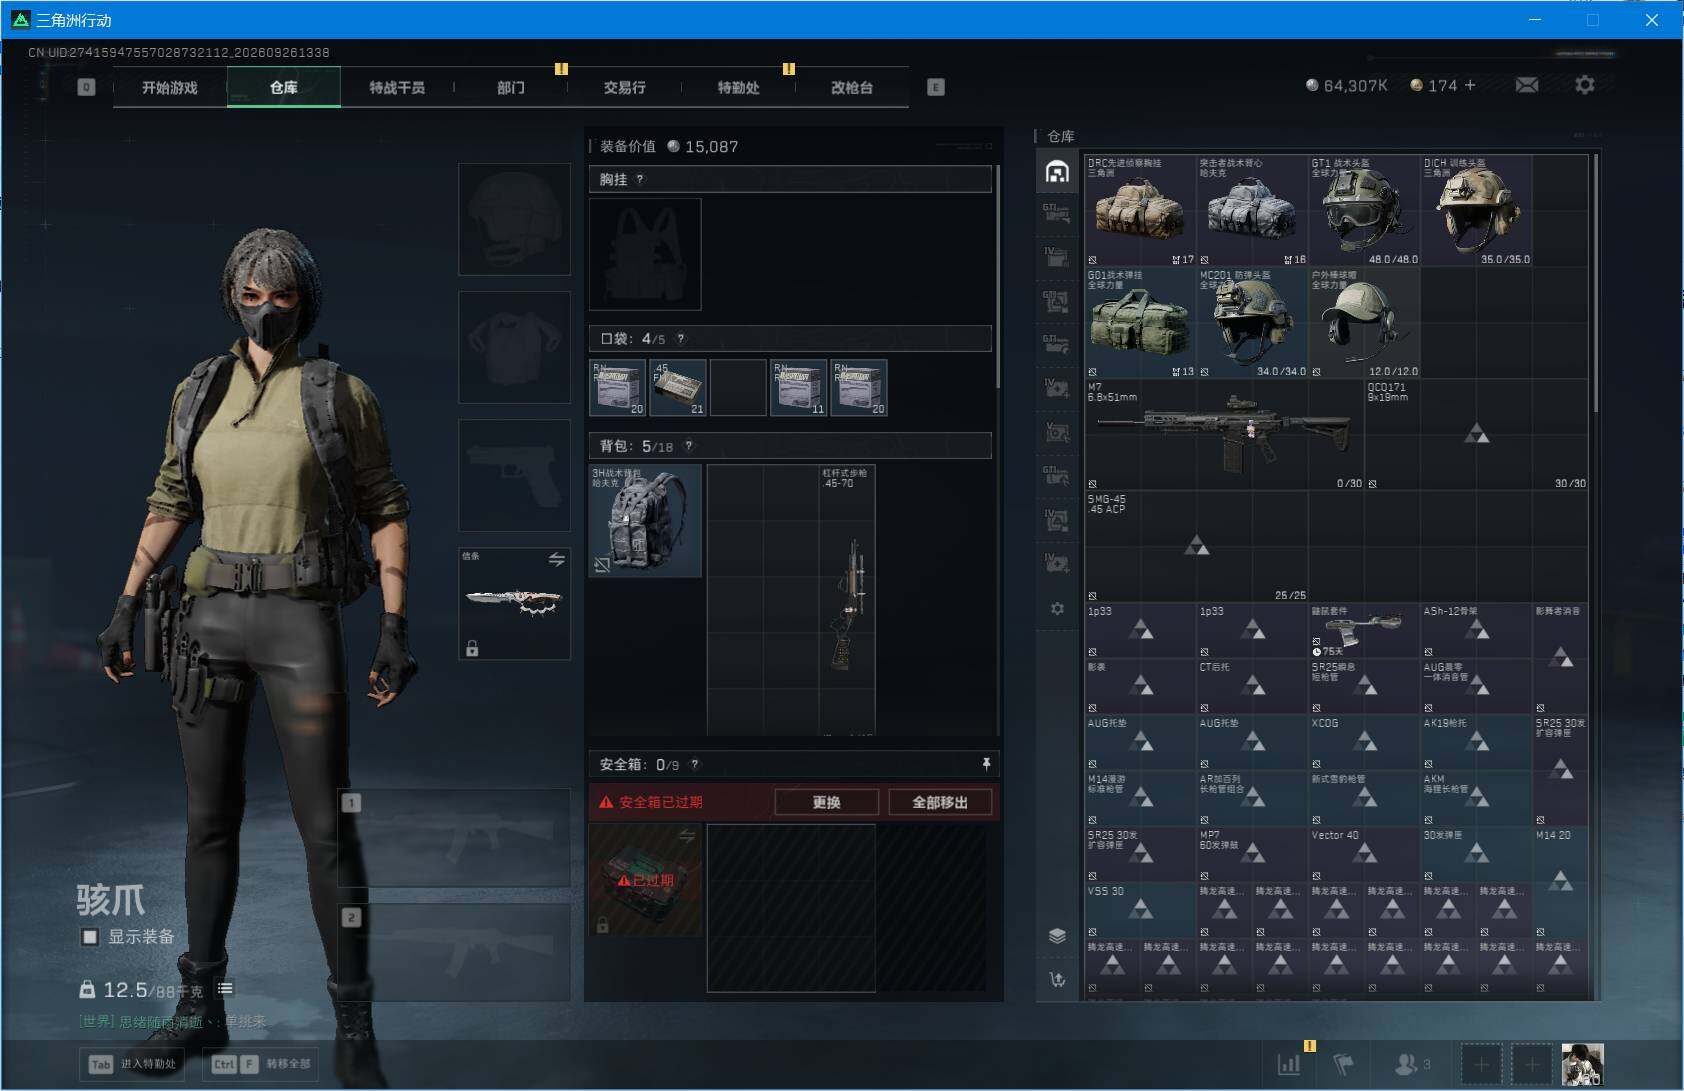Click the VSS 30 item cell

tap(1141, 911)
